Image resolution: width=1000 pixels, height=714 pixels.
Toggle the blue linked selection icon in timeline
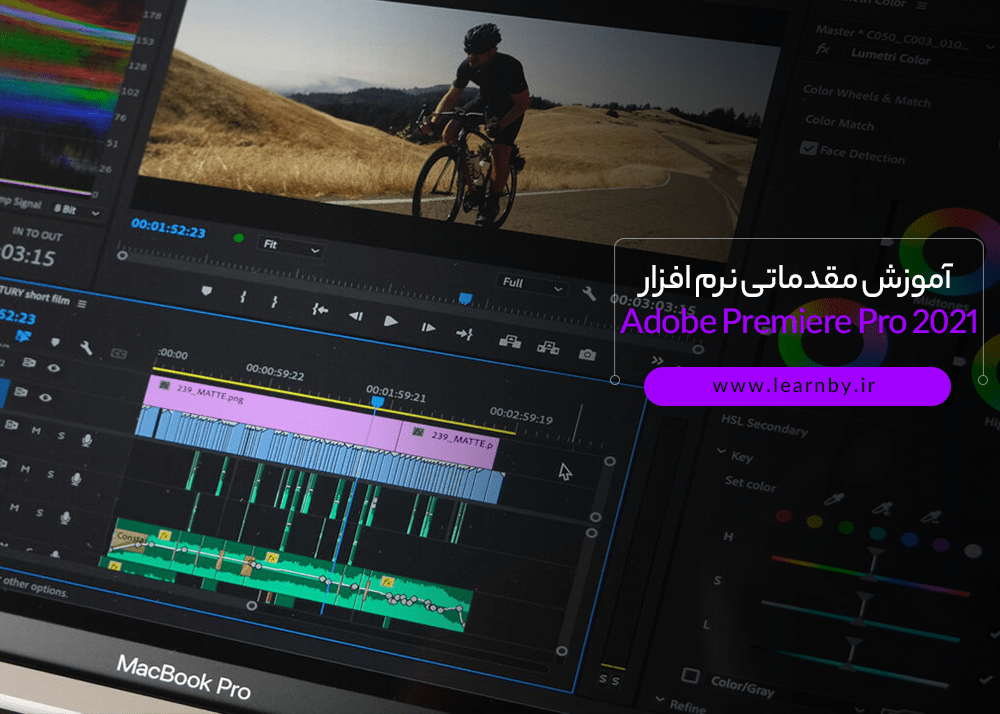(x=24, y=336)
